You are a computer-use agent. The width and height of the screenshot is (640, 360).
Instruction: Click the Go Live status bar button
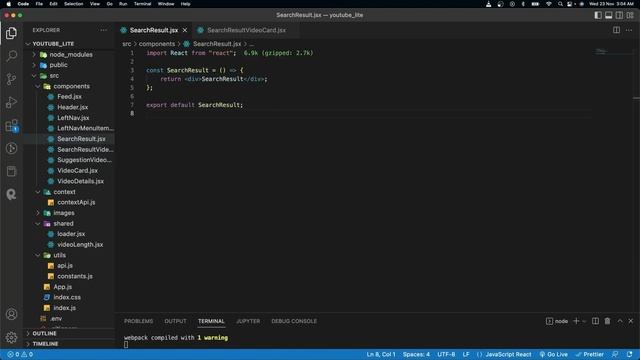click(x=553, y=354)
